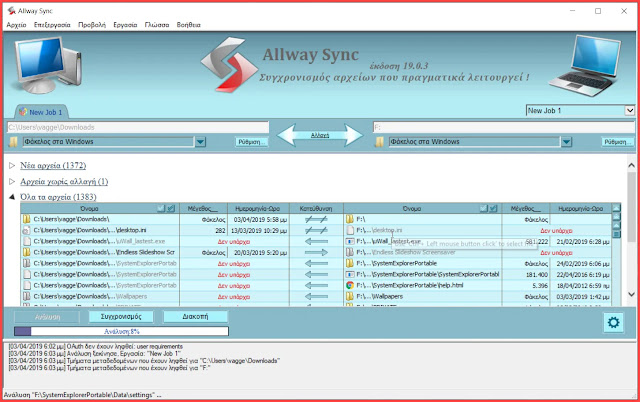The image size is (640, 402).
Task: Click date cell 18/04/2012 6:59 πμ
Action: 583,285
